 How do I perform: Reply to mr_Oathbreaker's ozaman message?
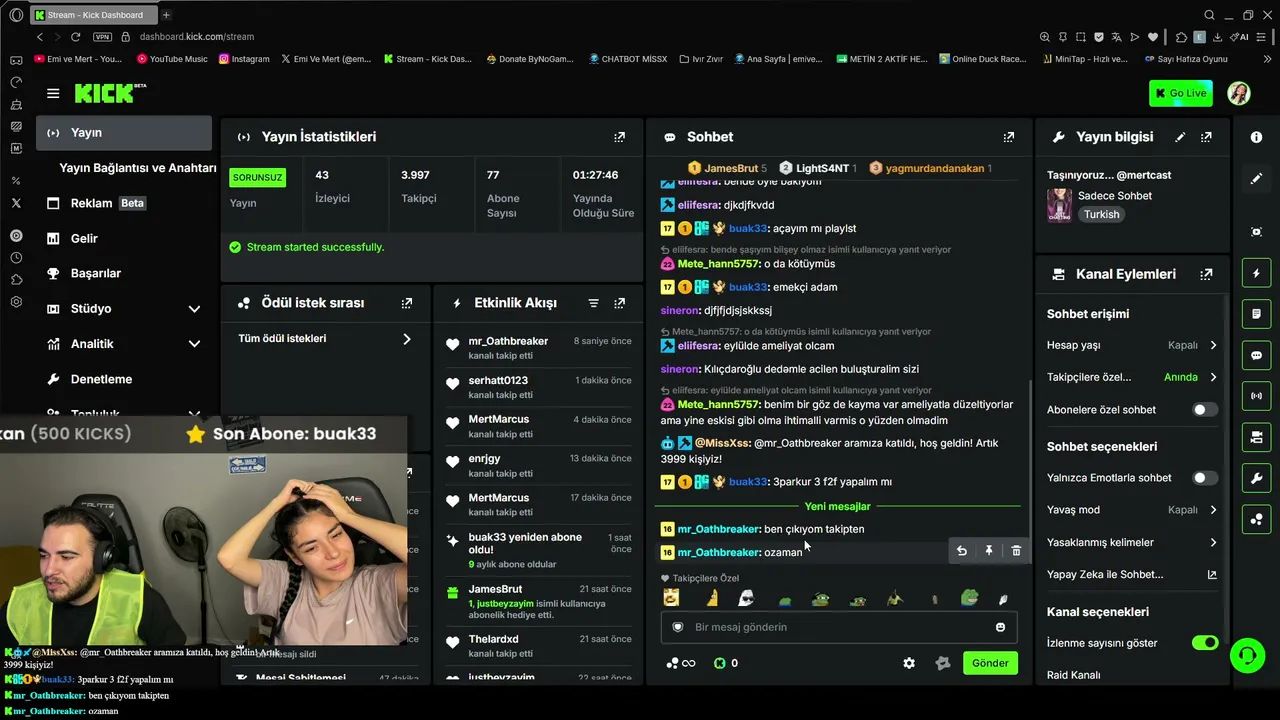(x=961, y=551)
